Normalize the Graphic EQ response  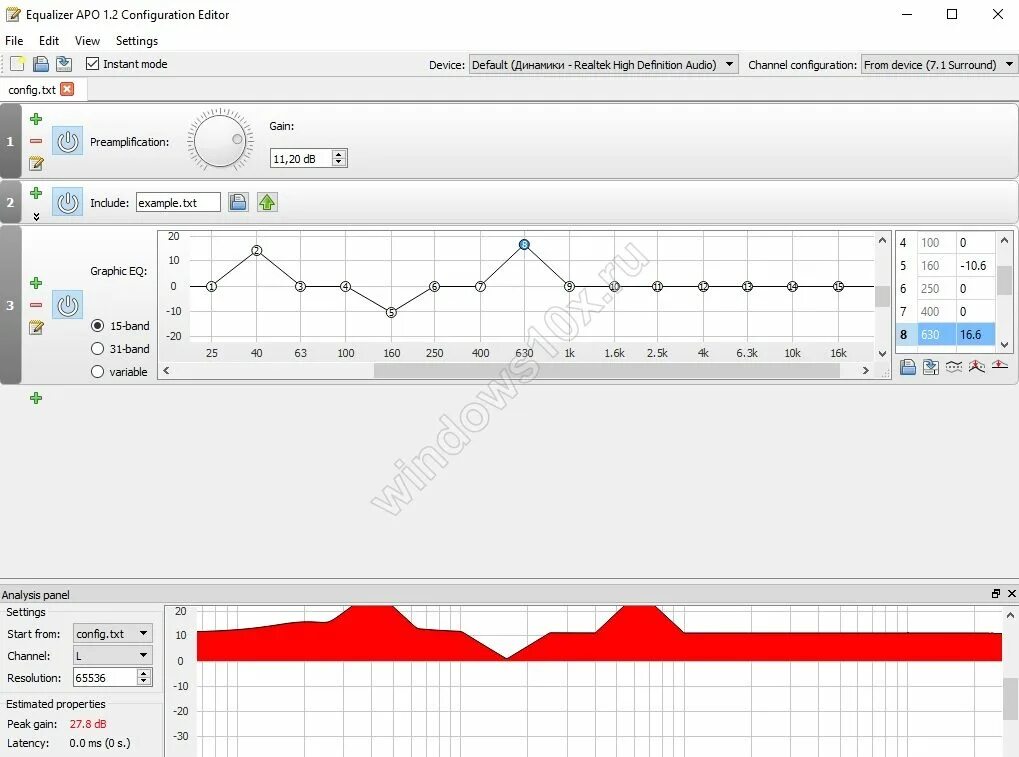[x=976, y=367]
